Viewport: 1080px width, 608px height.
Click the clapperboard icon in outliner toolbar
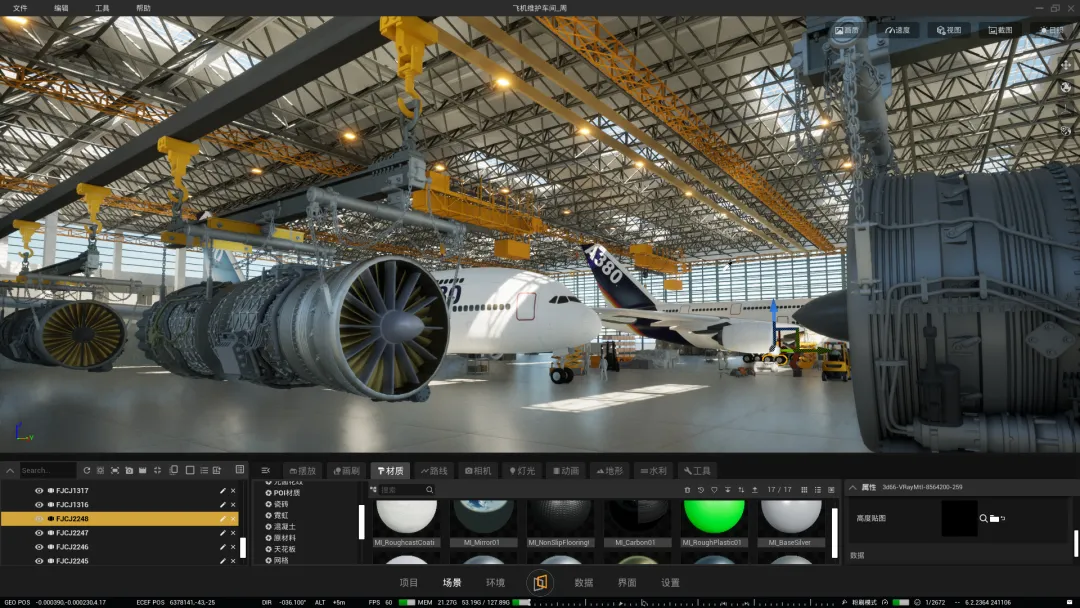pyautogui.click(x=143, y=470)
